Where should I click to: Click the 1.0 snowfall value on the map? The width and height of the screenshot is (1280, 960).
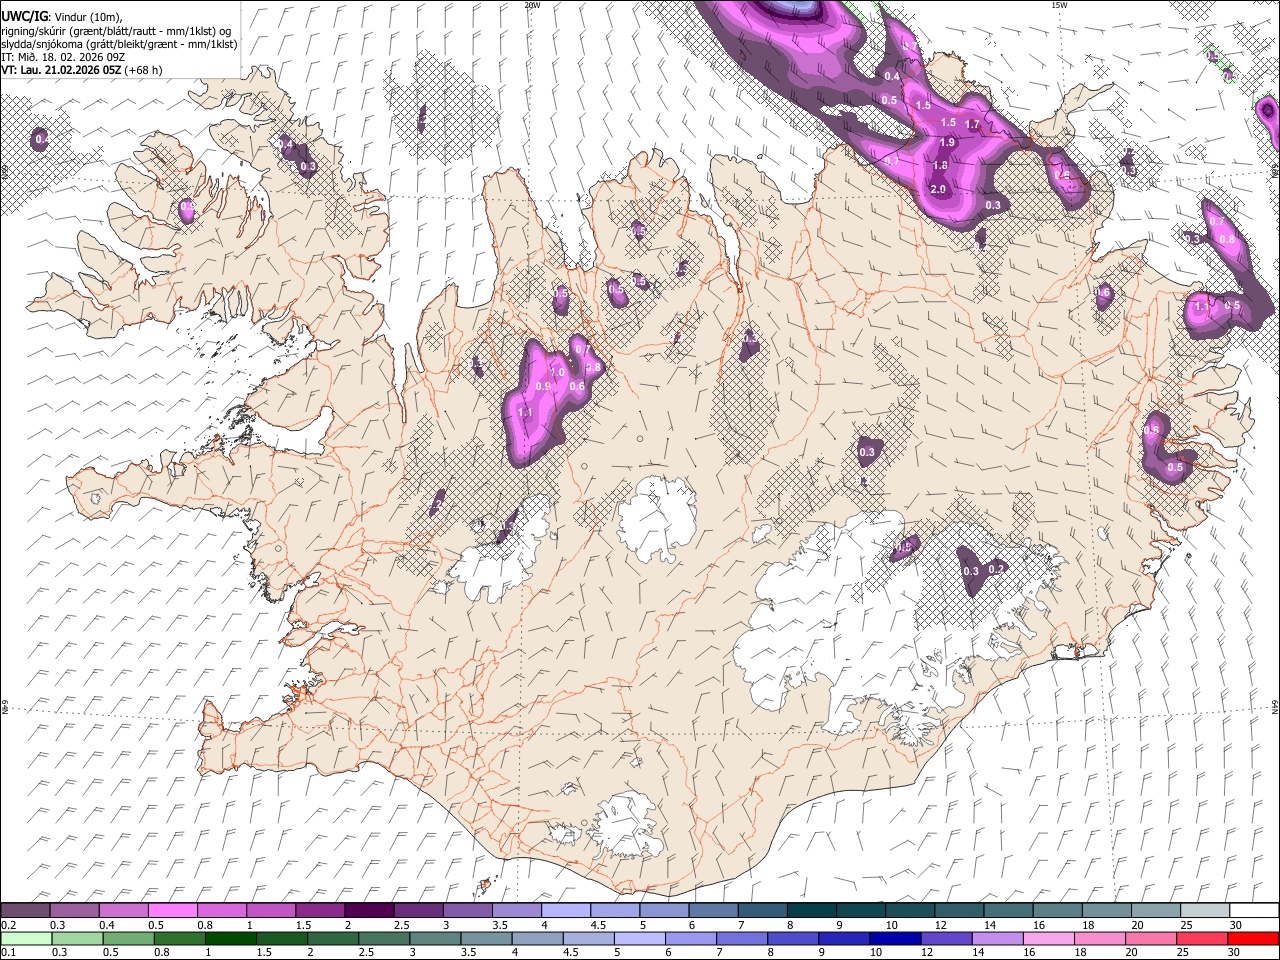[x=557, y=372]
